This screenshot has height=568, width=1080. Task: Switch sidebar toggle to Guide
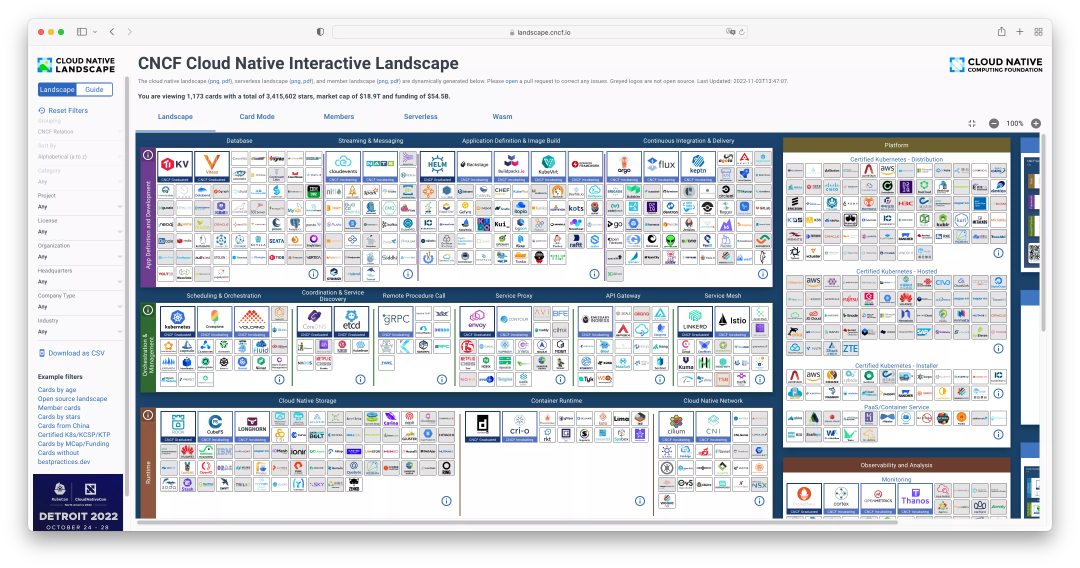point(94,90)
